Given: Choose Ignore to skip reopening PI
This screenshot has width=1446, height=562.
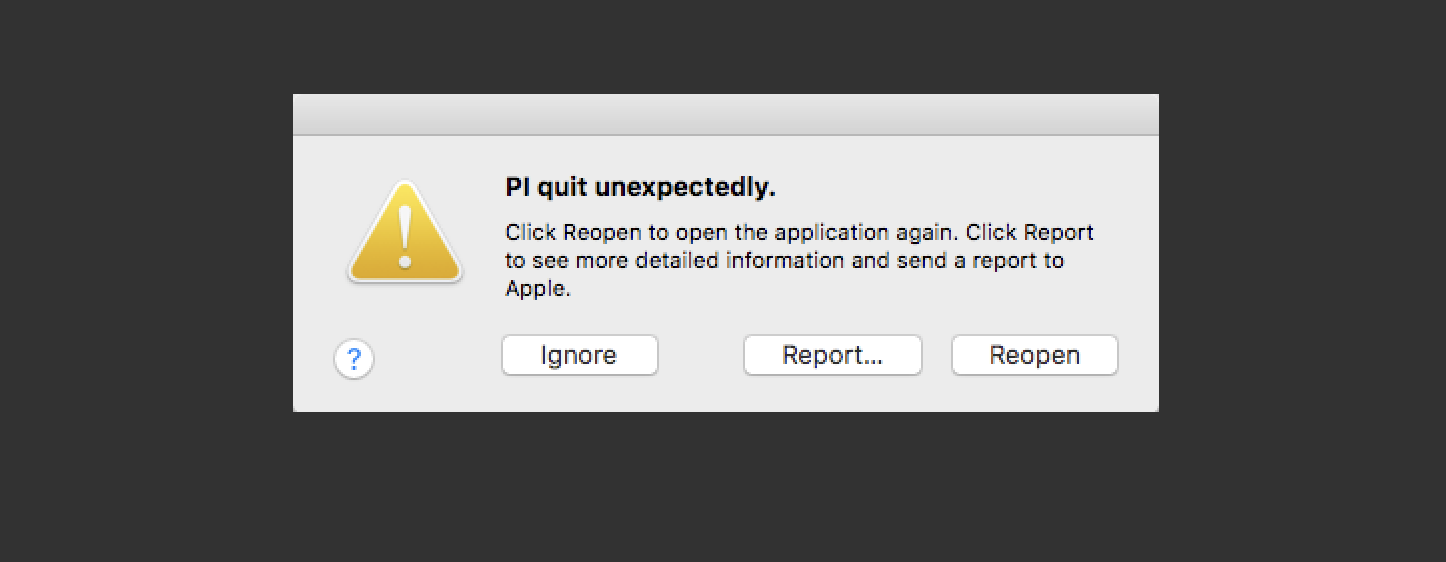Looking at the screenshot, I should tap(580, 355).
